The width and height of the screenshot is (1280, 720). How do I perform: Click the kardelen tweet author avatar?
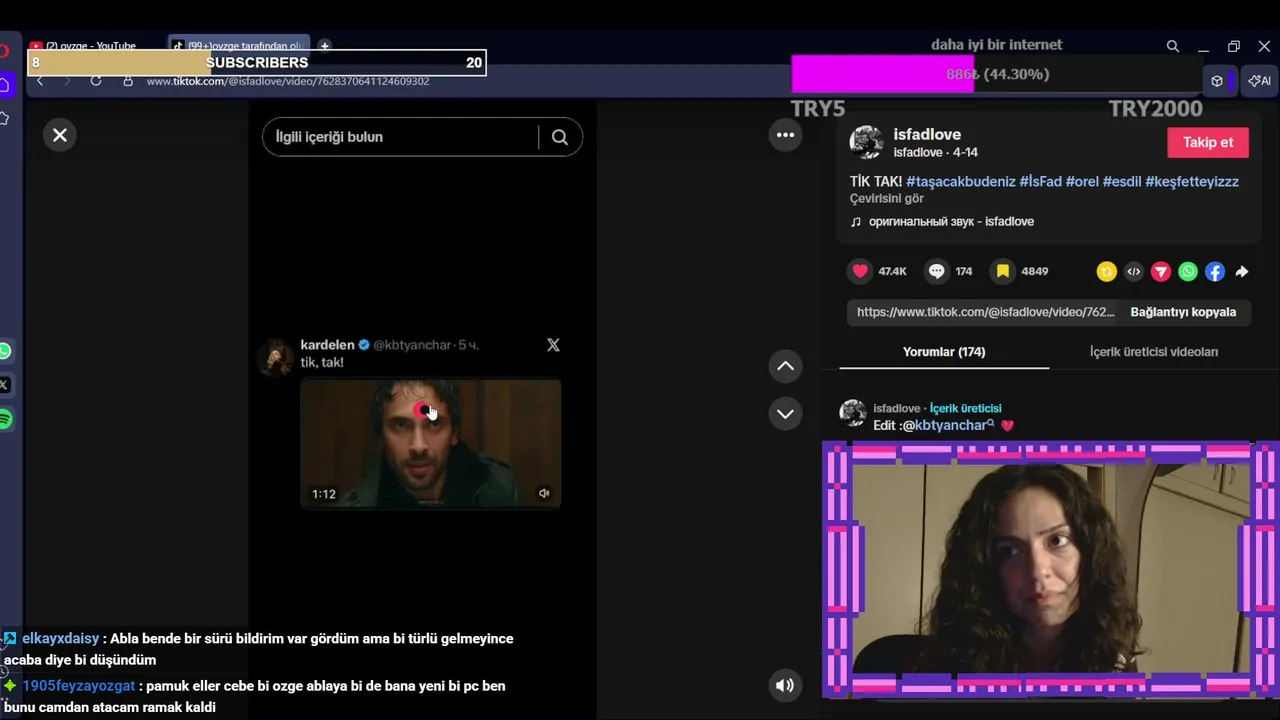[x=276, y=356]
